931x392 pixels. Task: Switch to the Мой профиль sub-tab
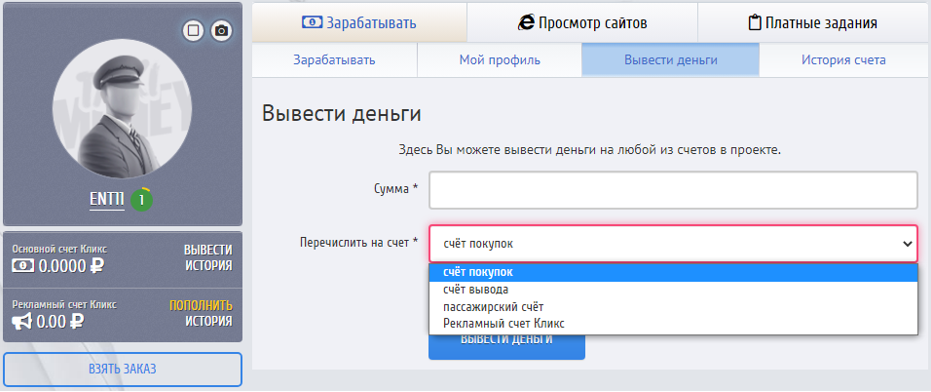click(x=499, y=60)
